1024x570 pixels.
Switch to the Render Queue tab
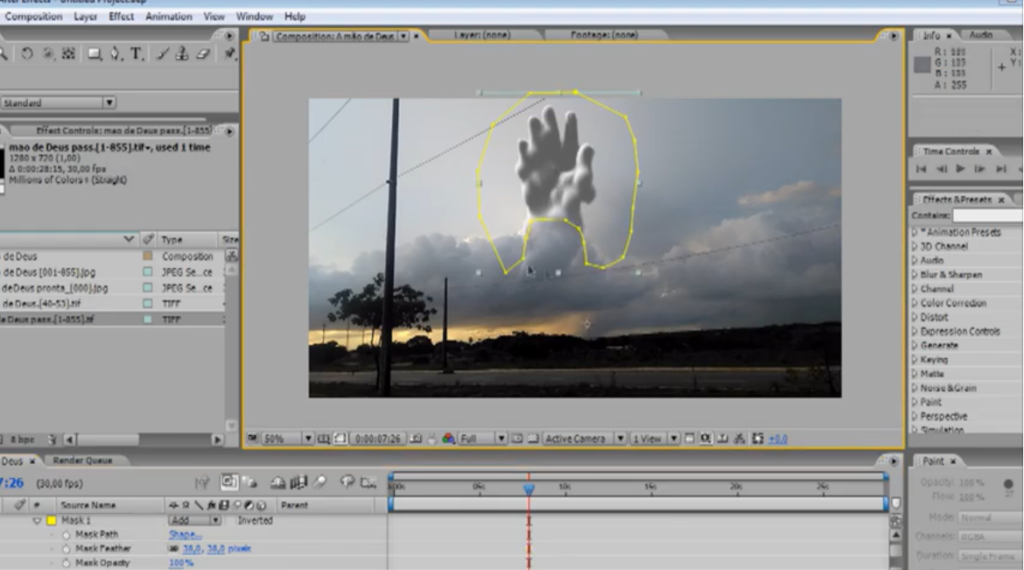82,461
